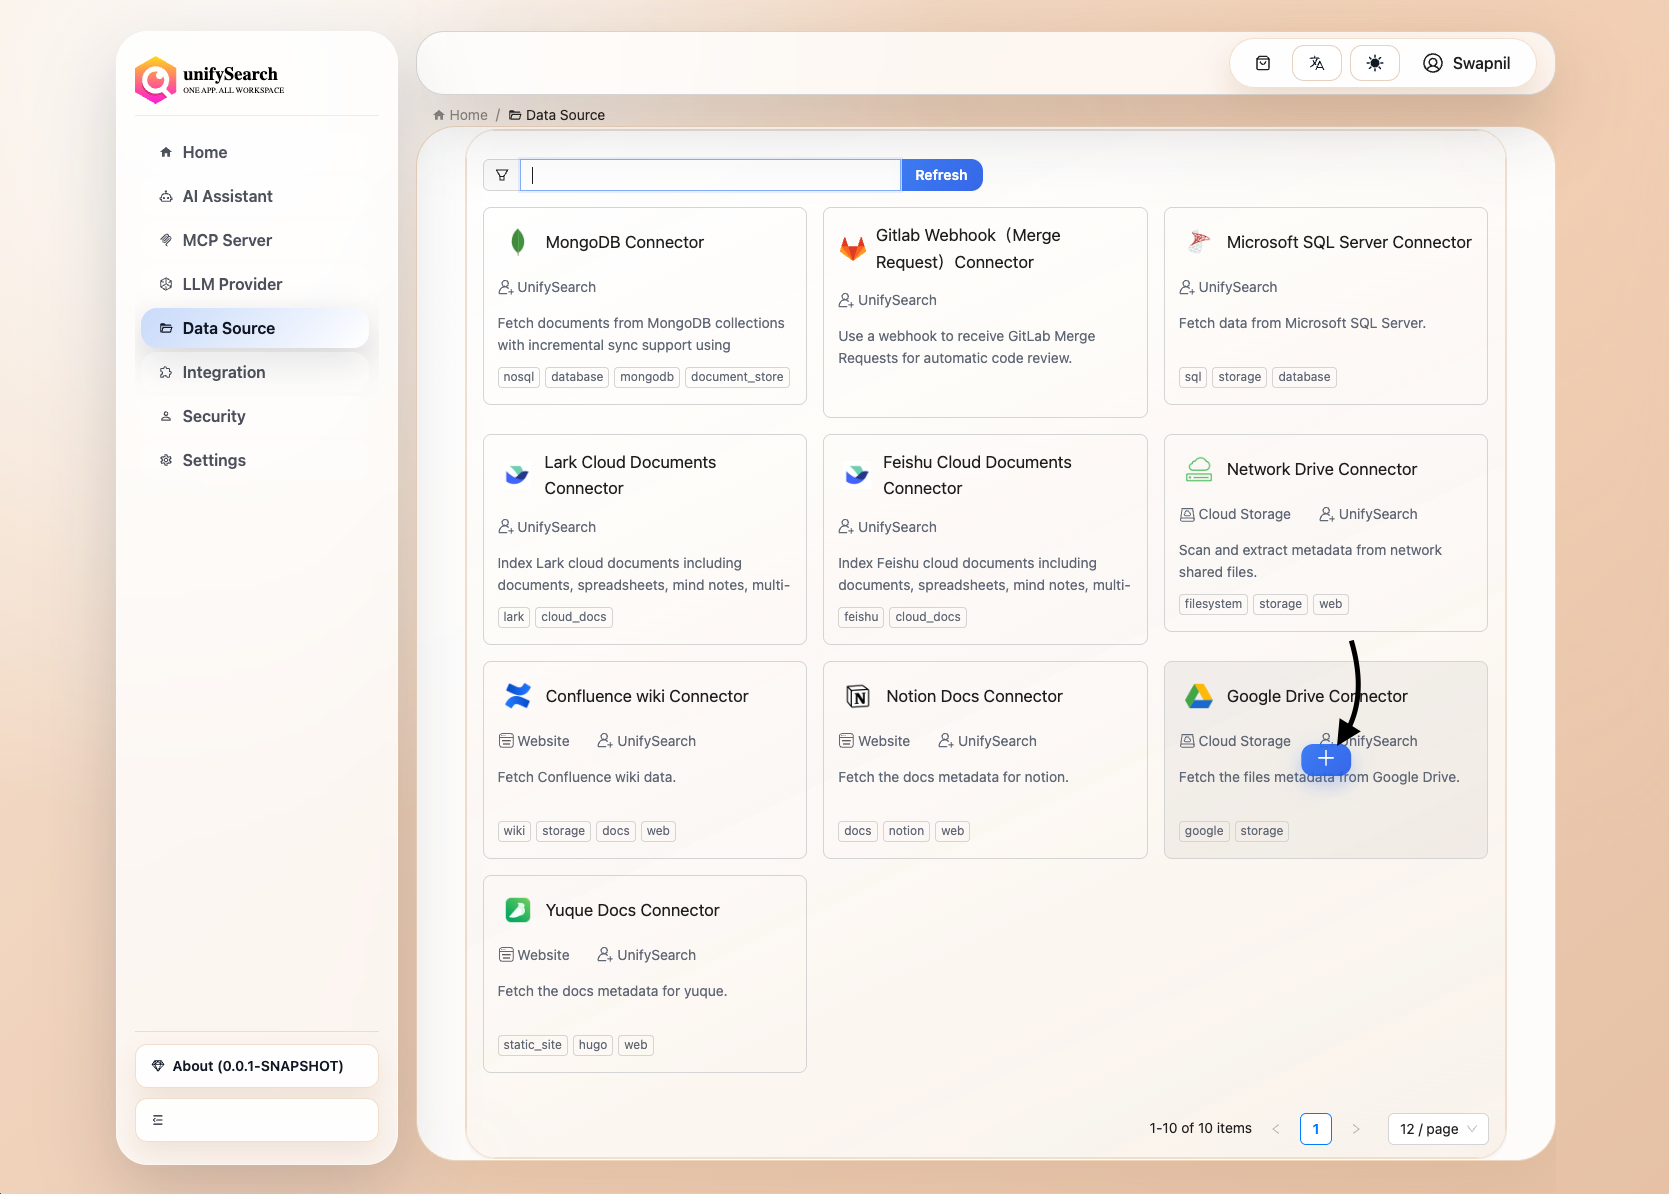Open the language switcher icon in the top bar
Image resolution: width=1669 pixels, height=1194 pixels.
point(1316,62)
